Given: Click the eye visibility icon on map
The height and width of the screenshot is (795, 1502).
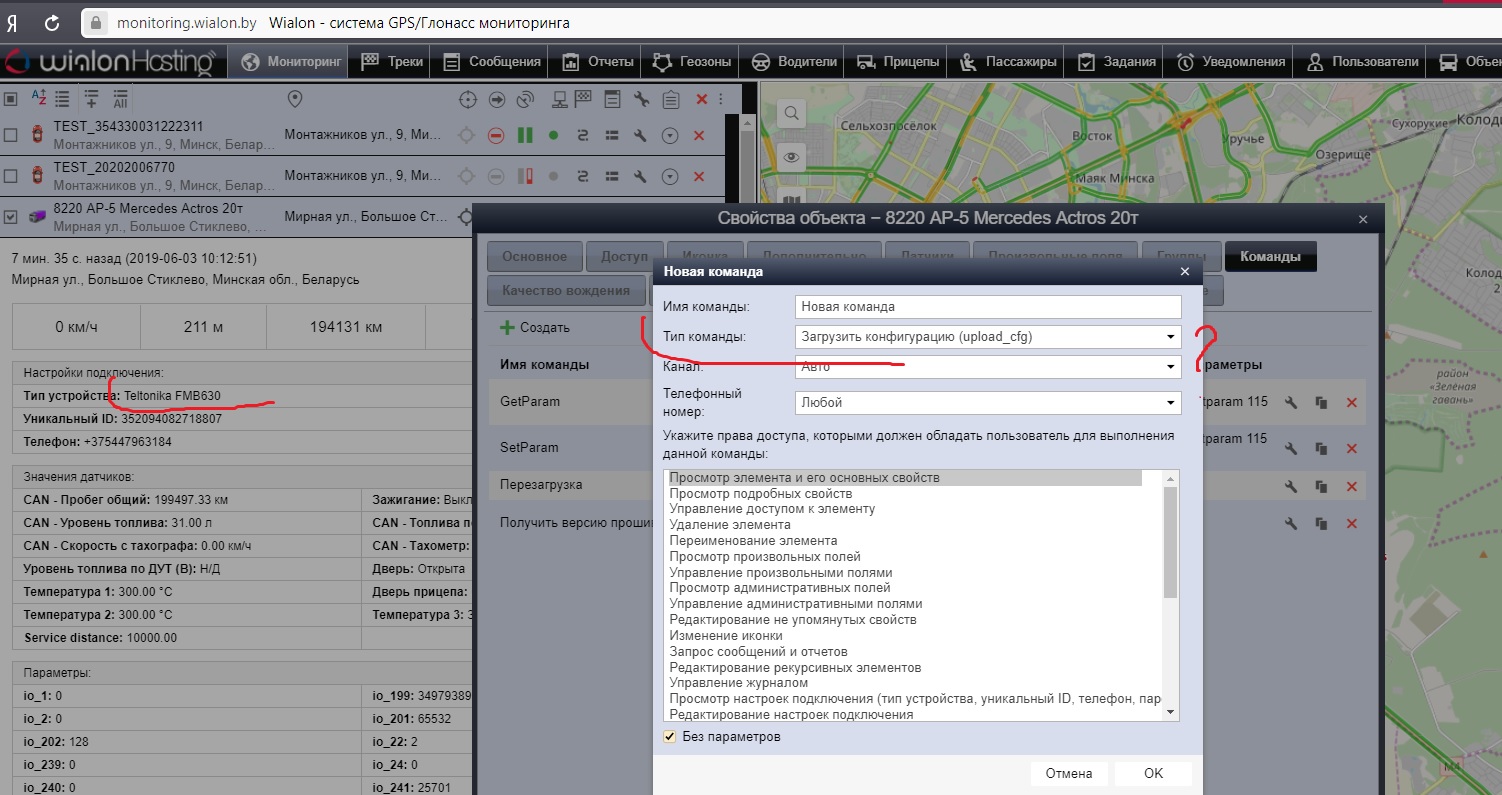Looking at the screenshot, I should tap(791, 157).
